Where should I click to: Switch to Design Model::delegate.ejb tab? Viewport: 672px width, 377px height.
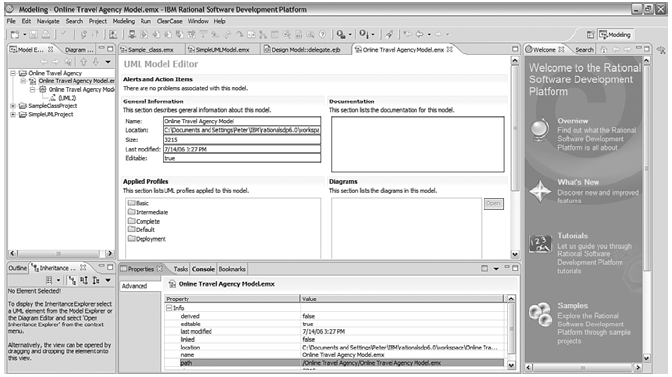[x=305, y=50]
